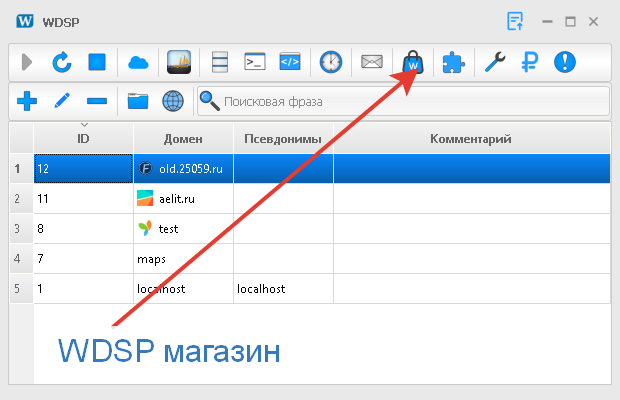Open settings via the wrench icon

(495, 62)
